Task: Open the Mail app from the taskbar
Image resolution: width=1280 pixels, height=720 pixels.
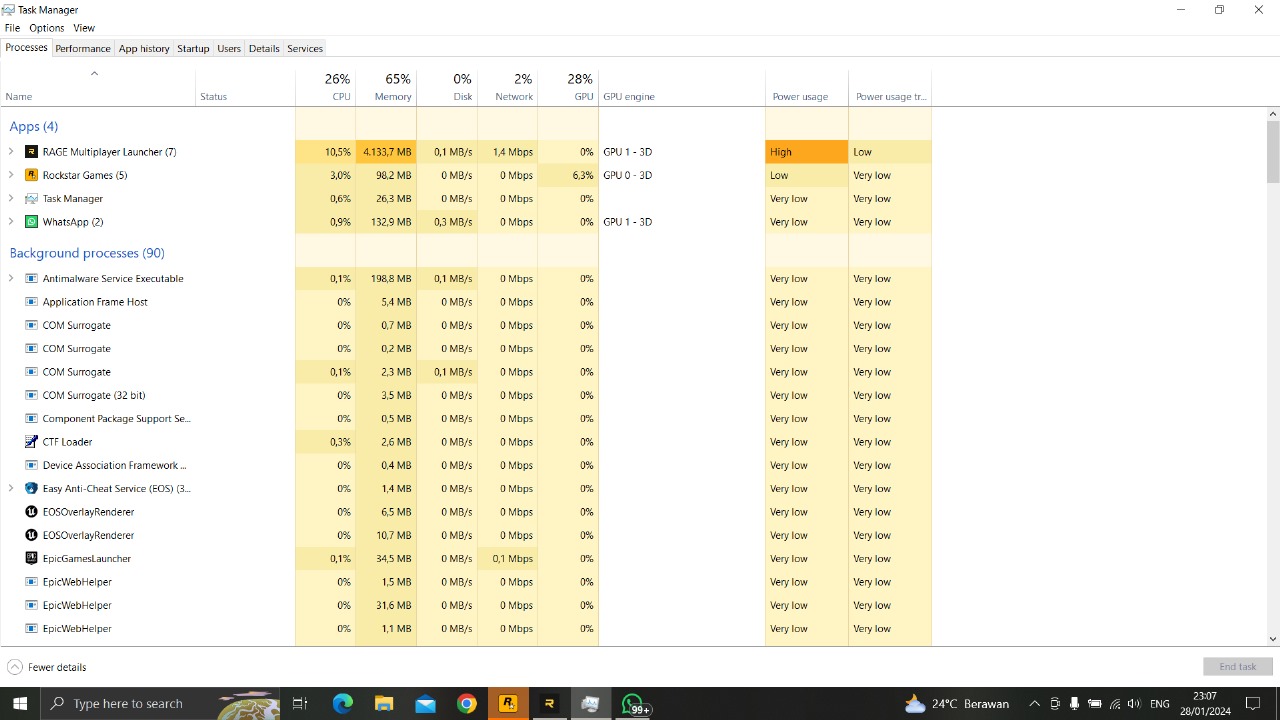Action: [x=425, y=704]
